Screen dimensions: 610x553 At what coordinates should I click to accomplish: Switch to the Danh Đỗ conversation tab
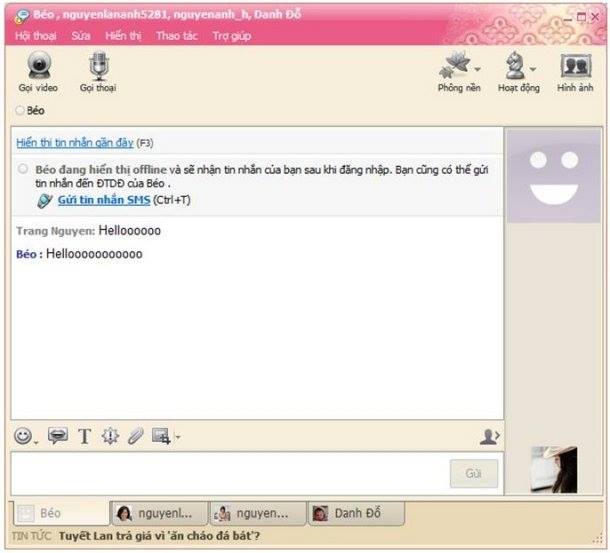[355, 513]
